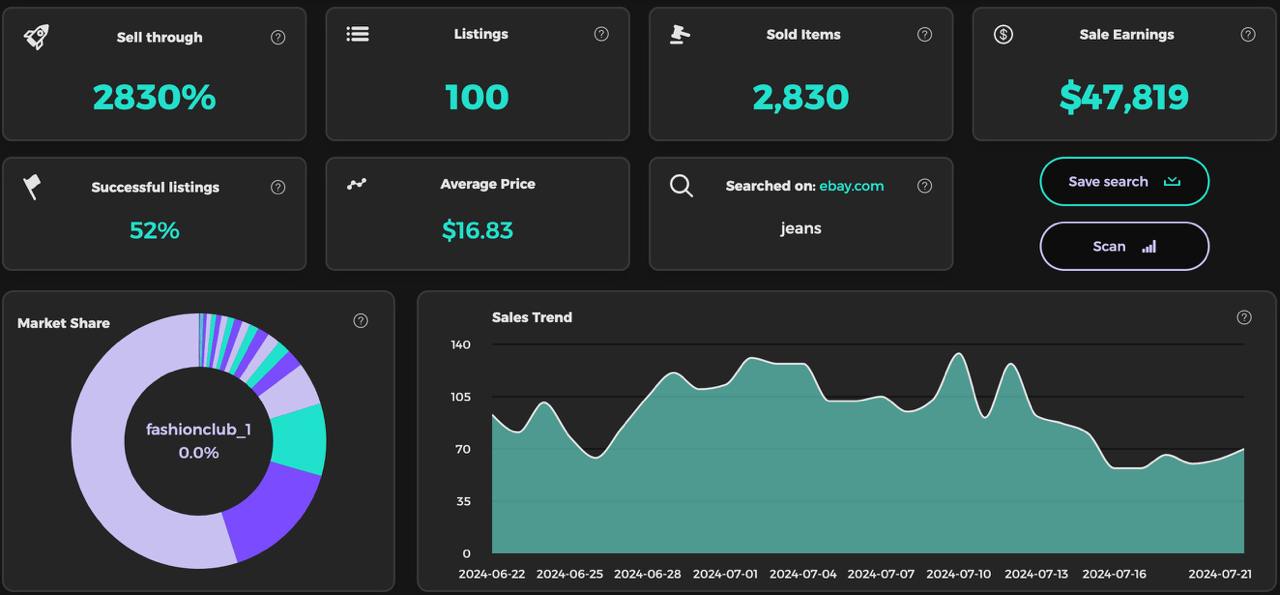1280x595 pixels.
Task: Open the help icon next to Sell through
Action: point(278,37)
